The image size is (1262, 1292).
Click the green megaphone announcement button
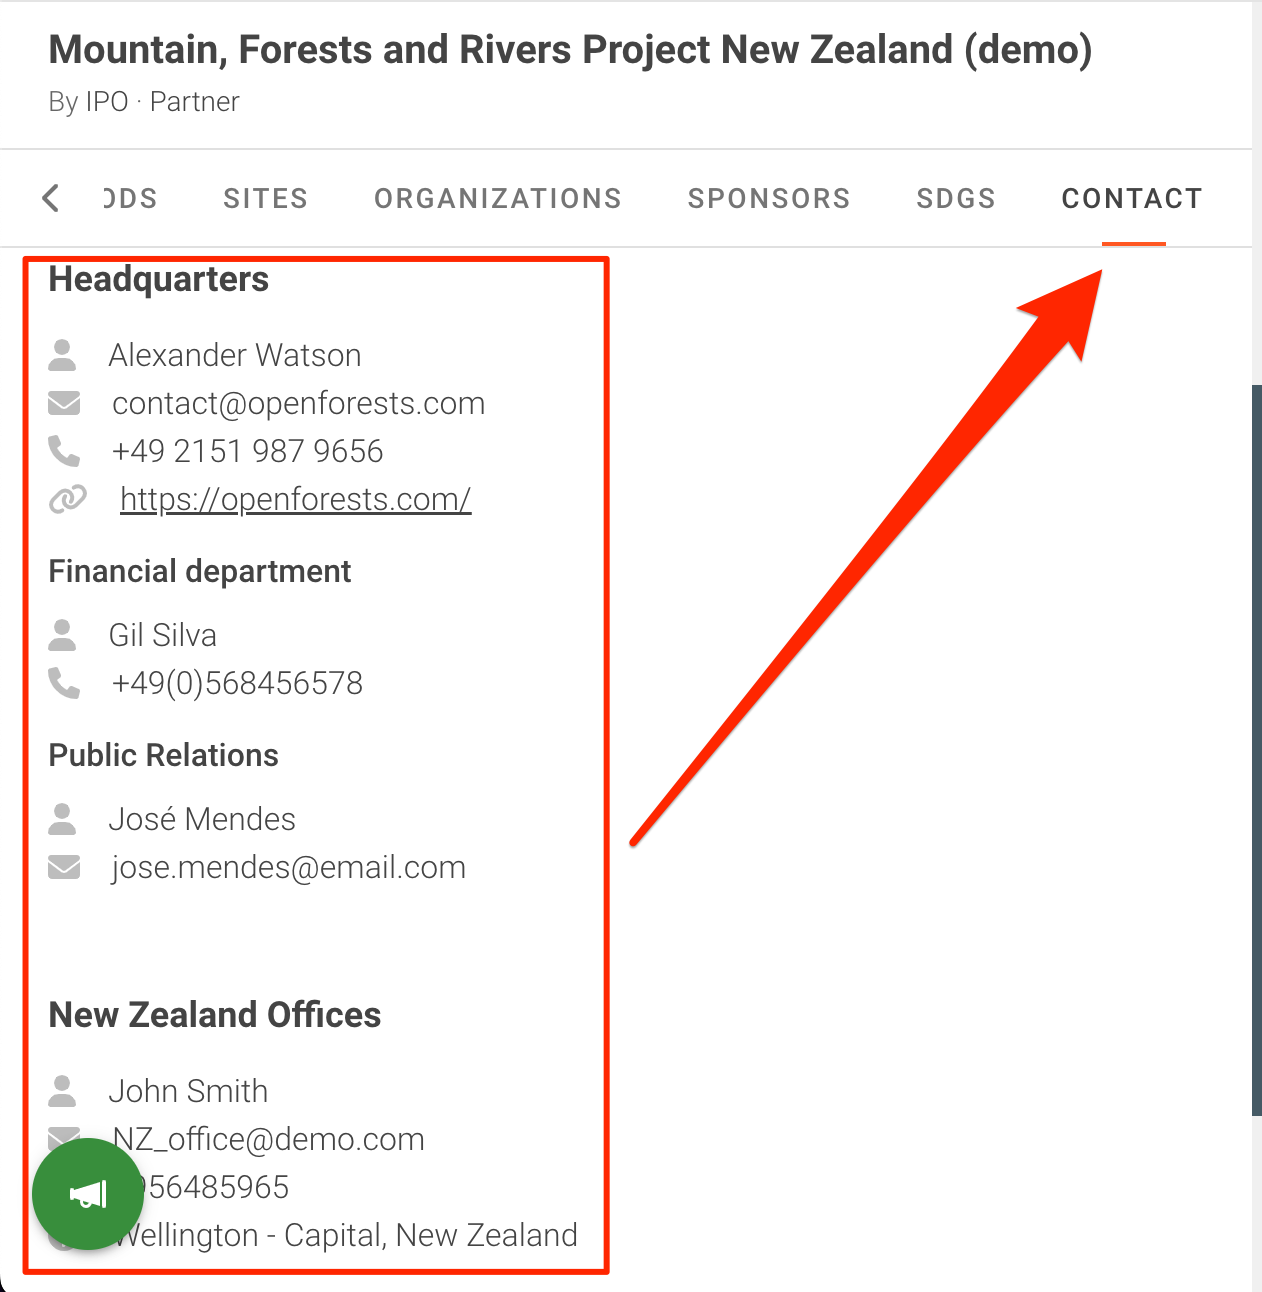pos(88,1193)
